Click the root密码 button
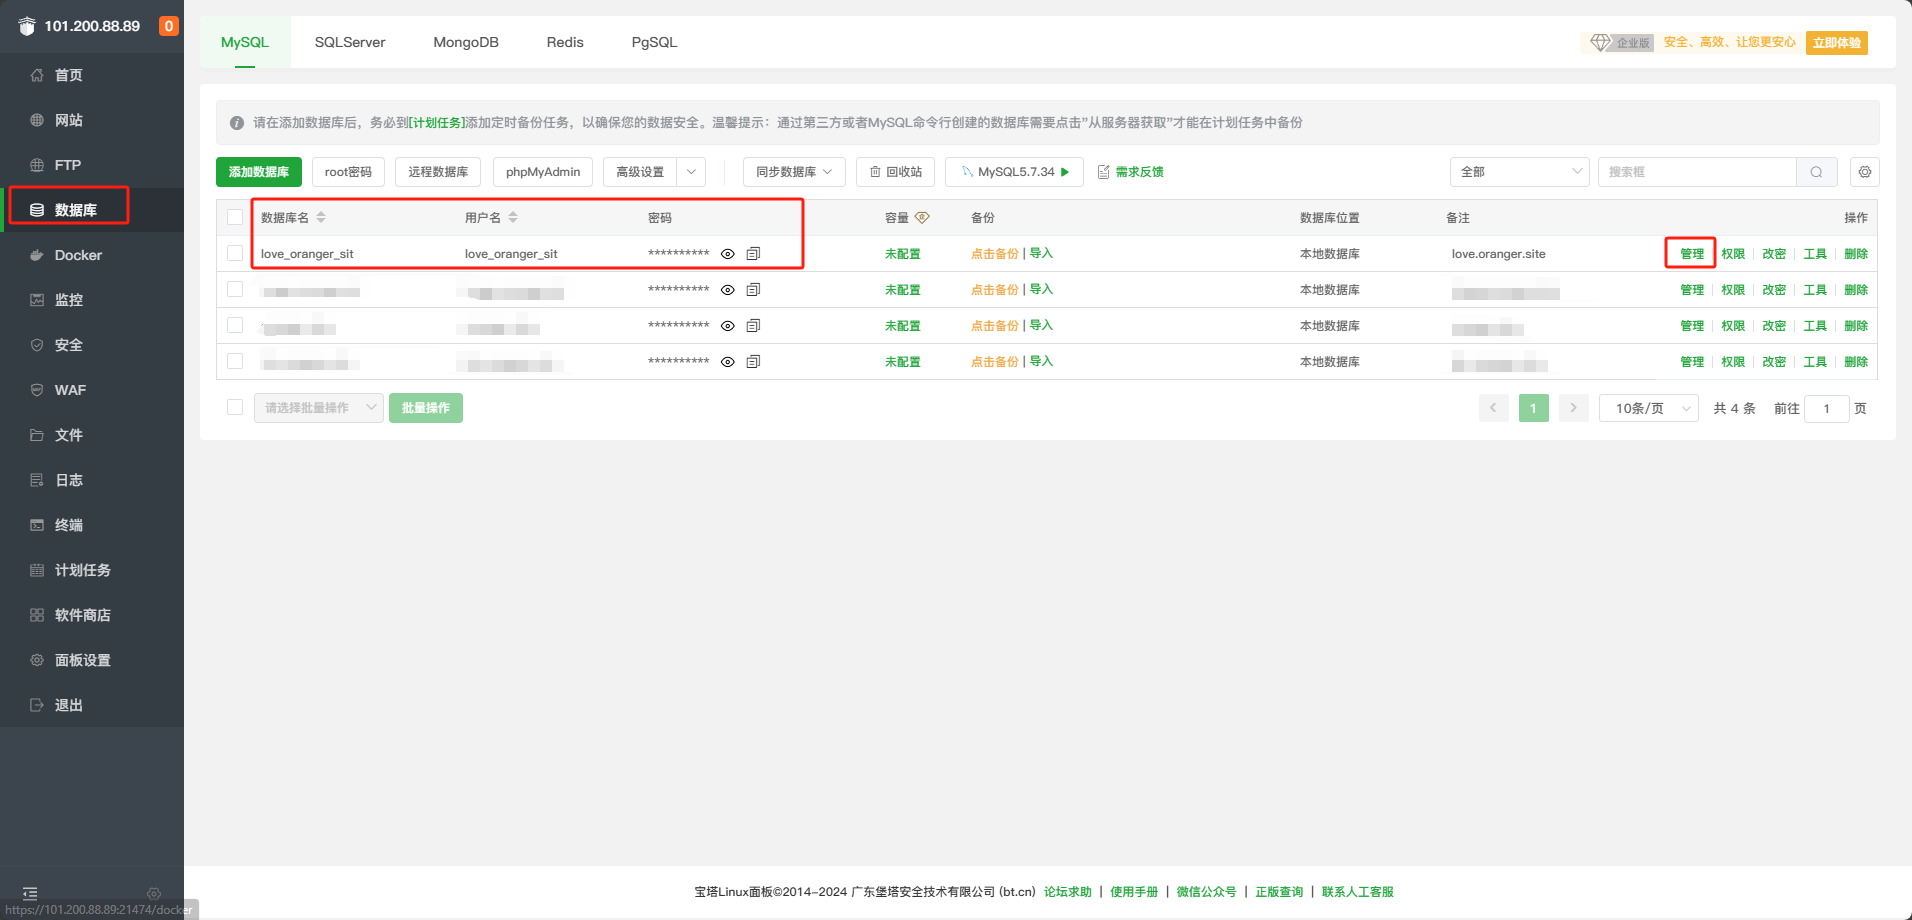The height and width of the screenshot is (920, 1912). coord(348,172)
